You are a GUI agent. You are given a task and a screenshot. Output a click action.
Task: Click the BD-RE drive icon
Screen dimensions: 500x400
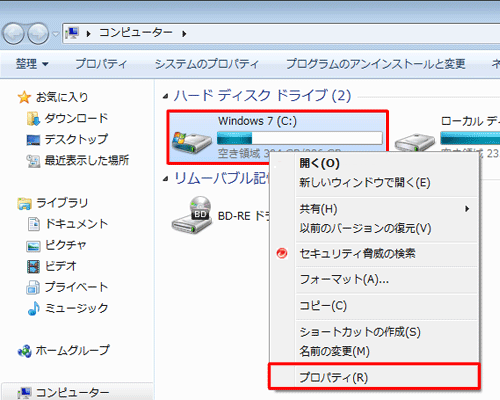click(192, 215)
